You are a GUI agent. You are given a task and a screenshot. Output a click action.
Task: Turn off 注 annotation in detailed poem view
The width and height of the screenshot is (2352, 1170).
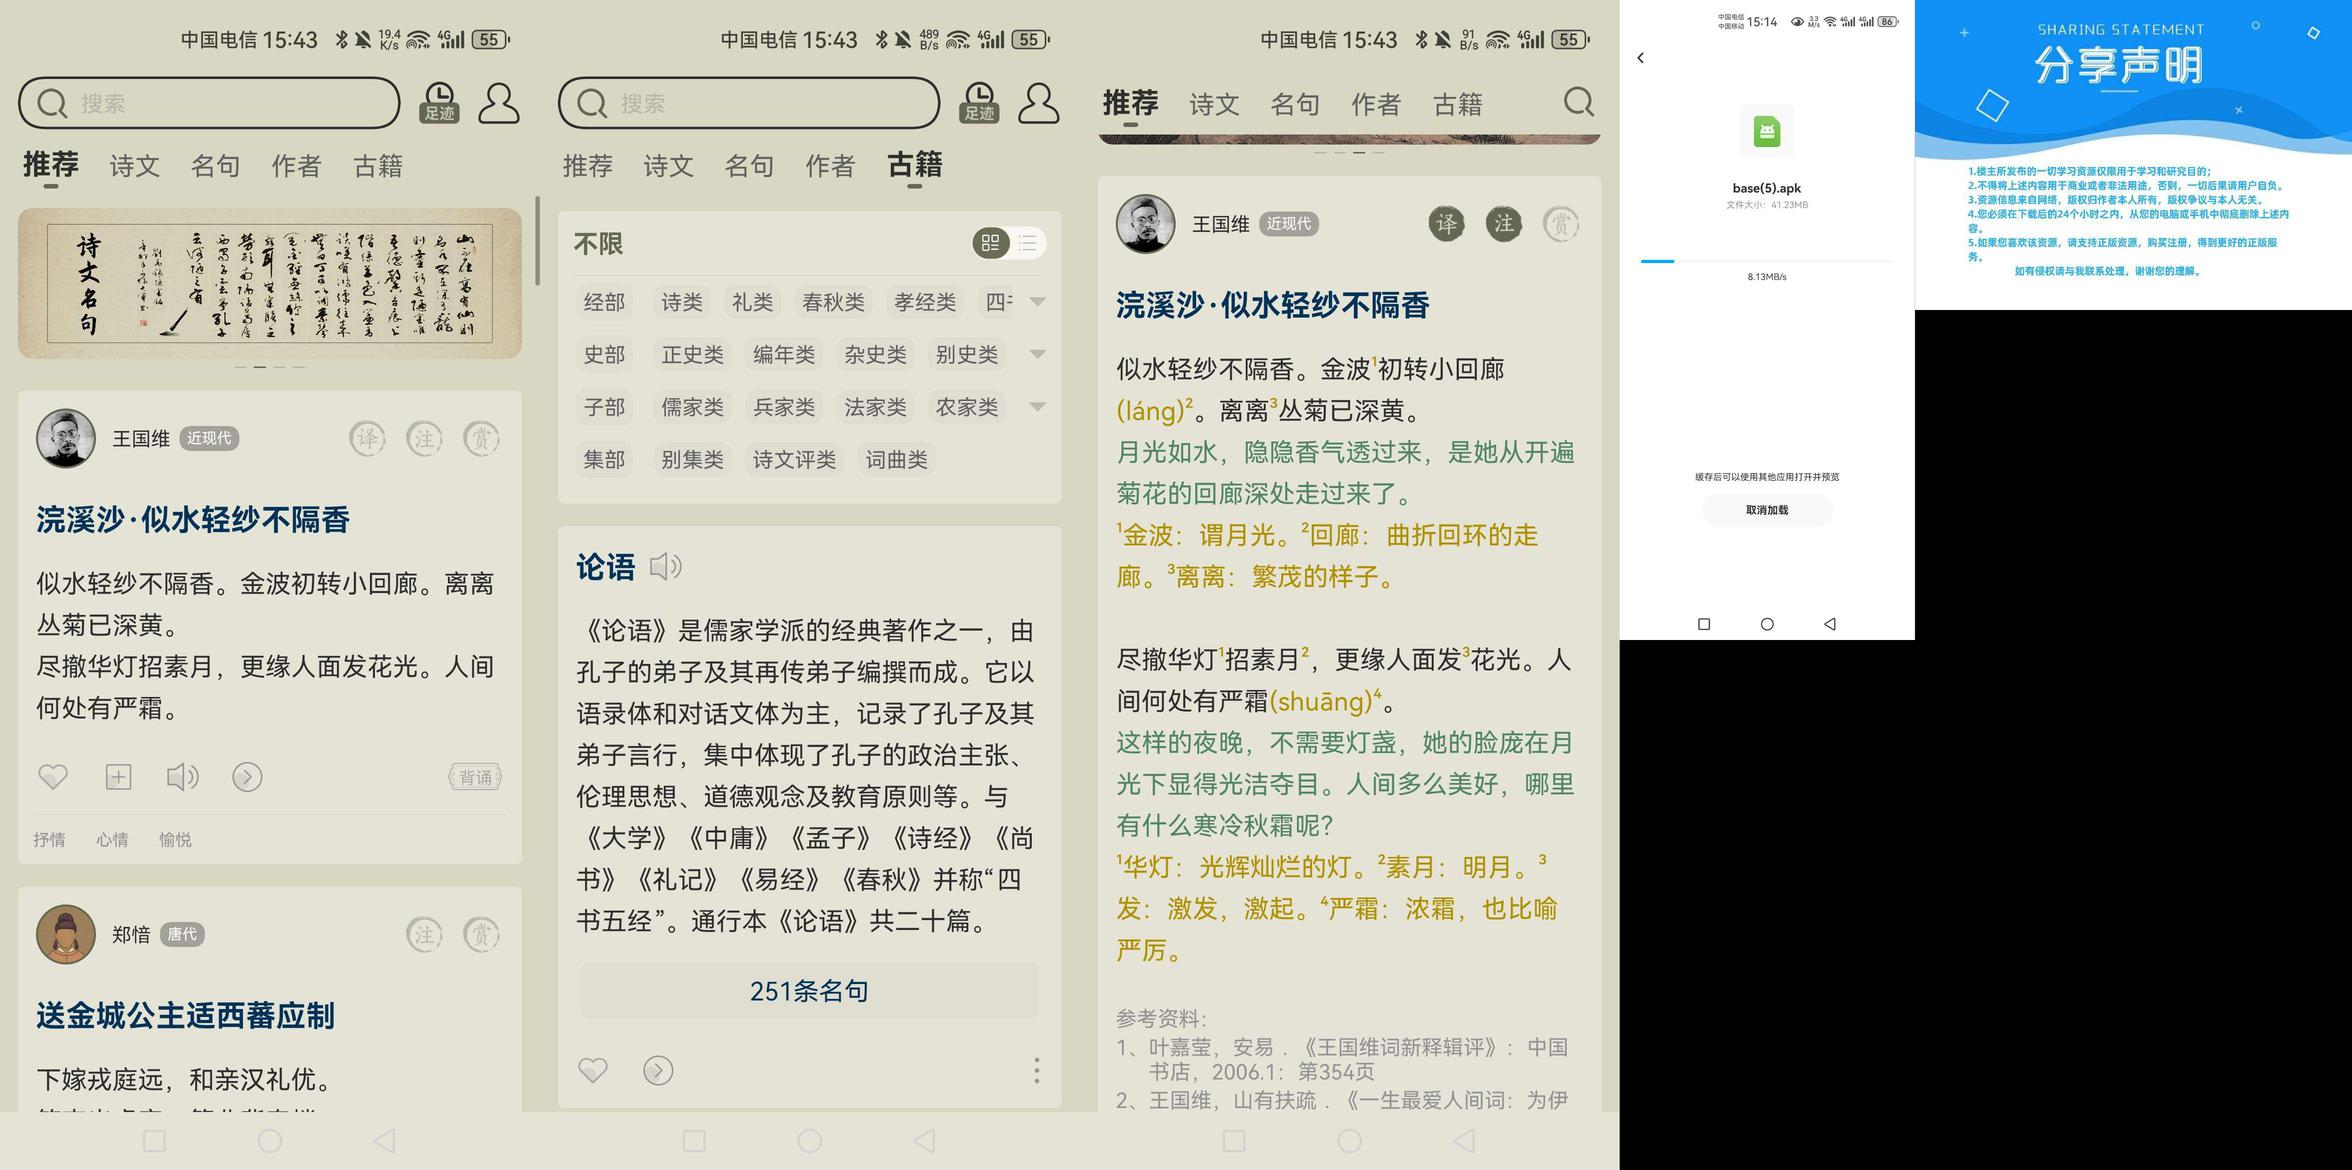[1504, 224]
